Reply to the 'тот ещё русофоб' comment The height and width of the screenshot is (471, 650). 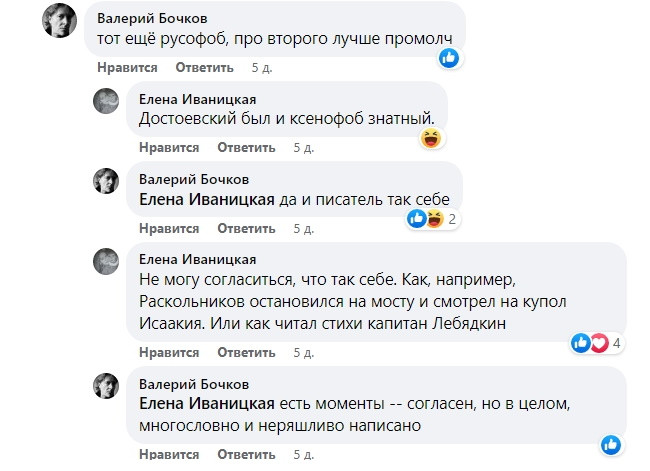(204, 68)
